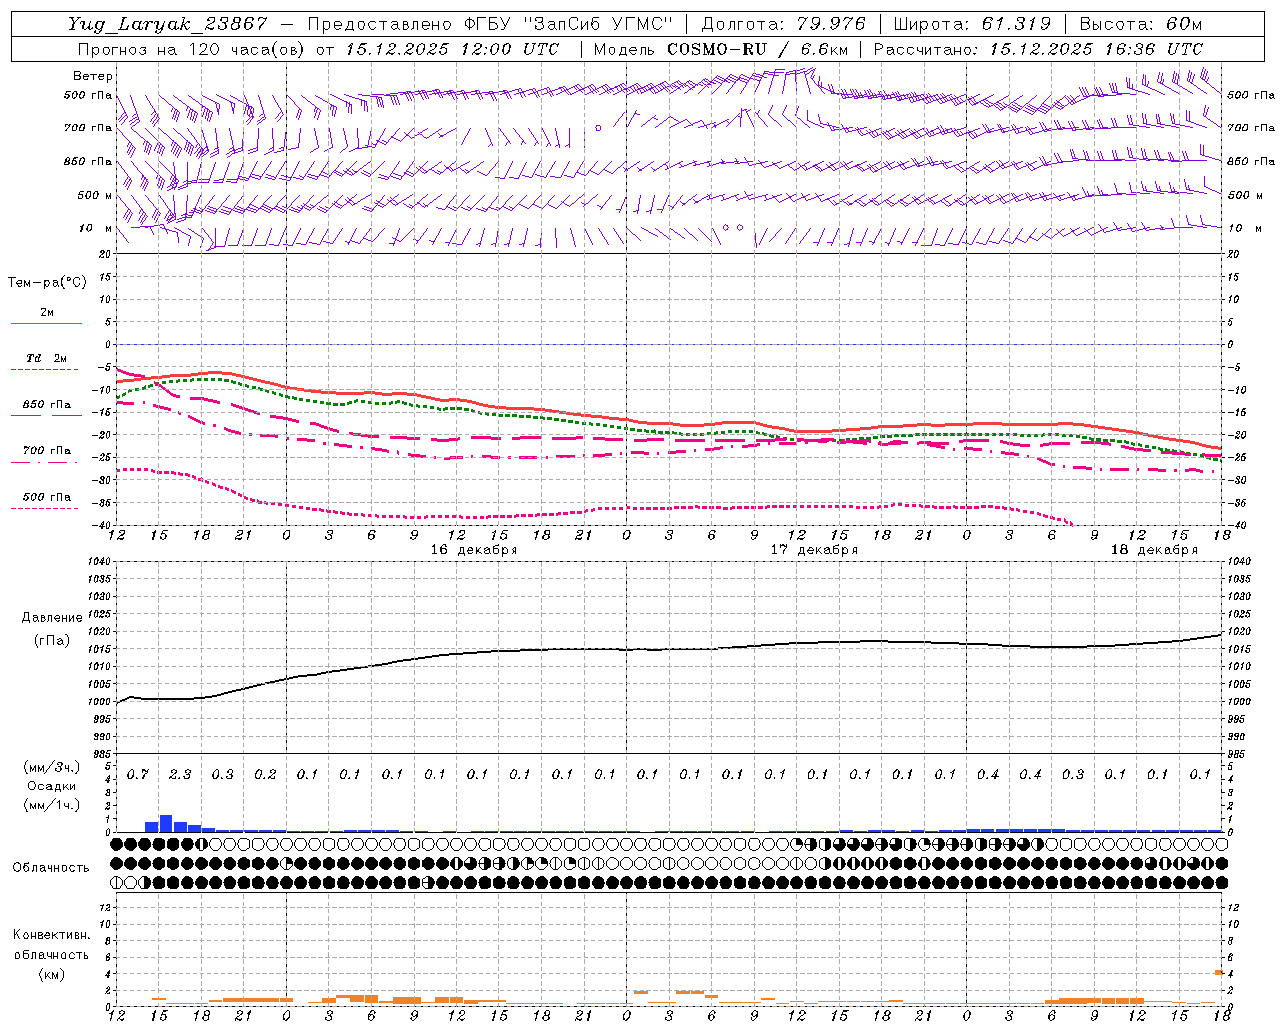Select the latitude value Широта: 61.319
This screenshot has height=1024, width=1280.
[972, 24]
